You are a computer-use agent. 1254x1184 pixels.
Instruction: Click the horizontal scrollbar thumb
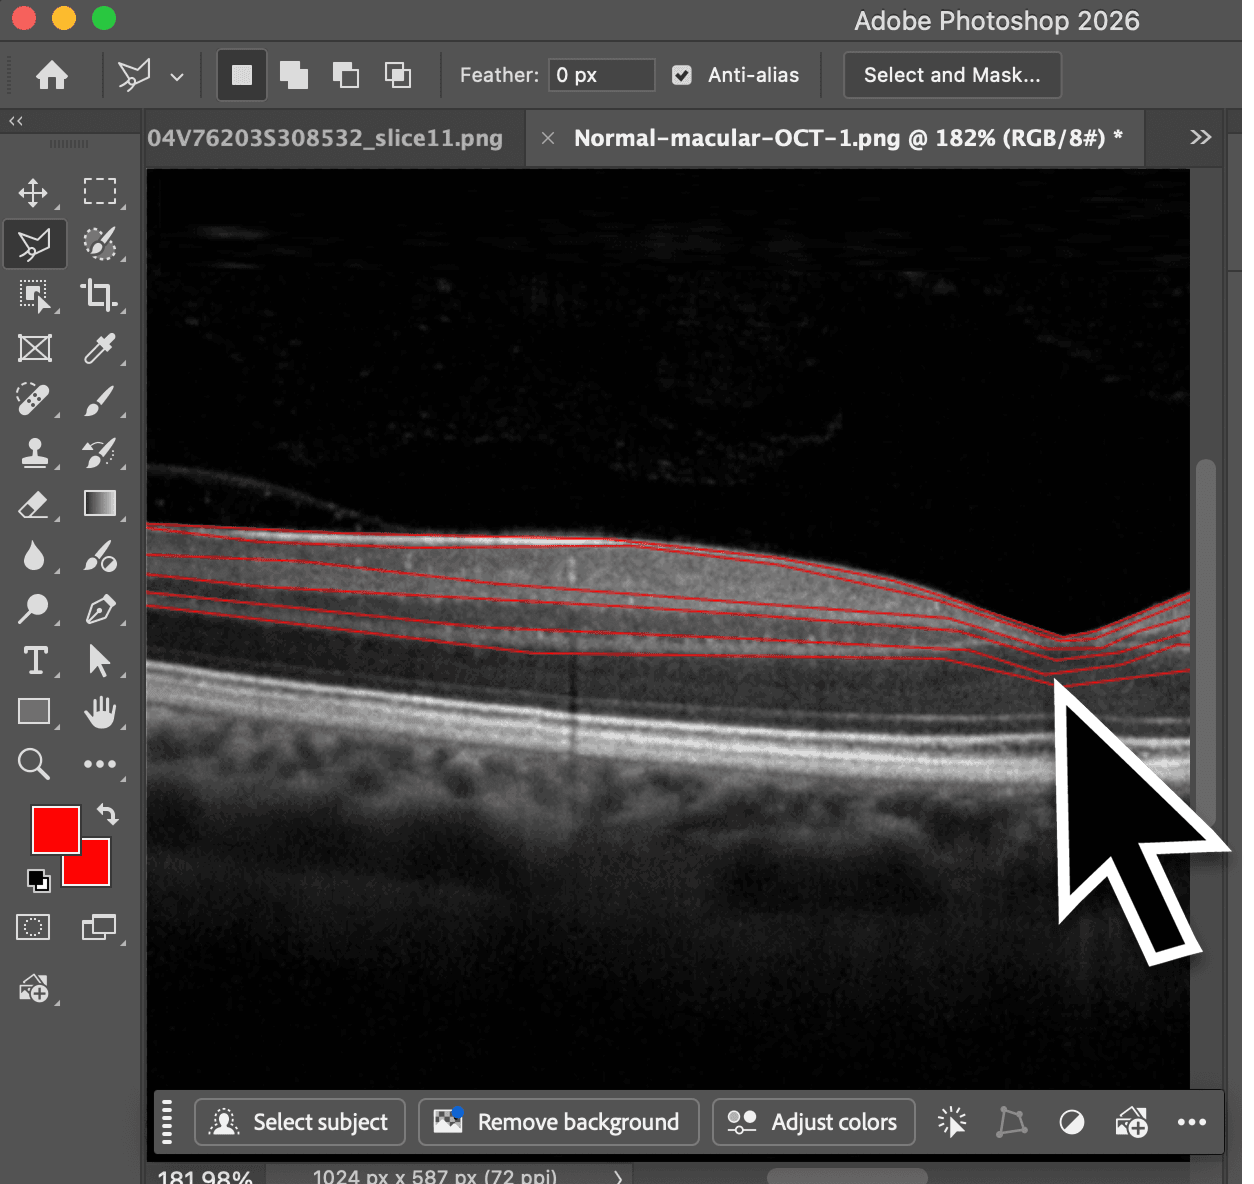[x=847, y=1176]
